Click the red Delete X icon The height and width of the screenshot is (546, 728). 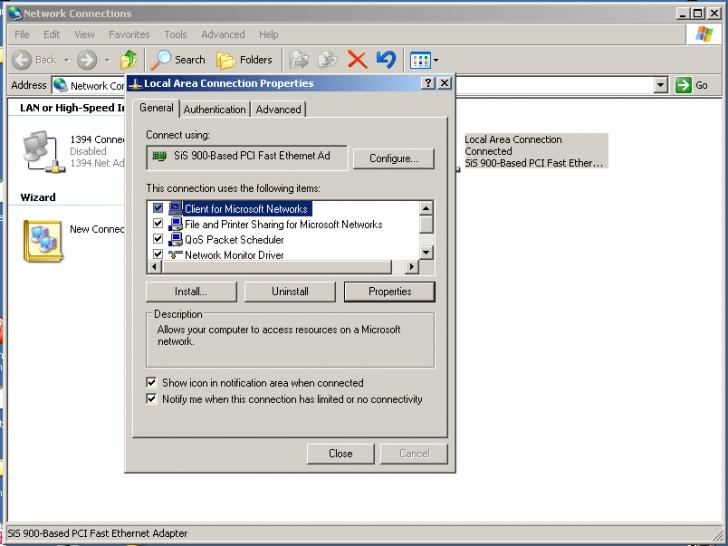tap(357, 60)
